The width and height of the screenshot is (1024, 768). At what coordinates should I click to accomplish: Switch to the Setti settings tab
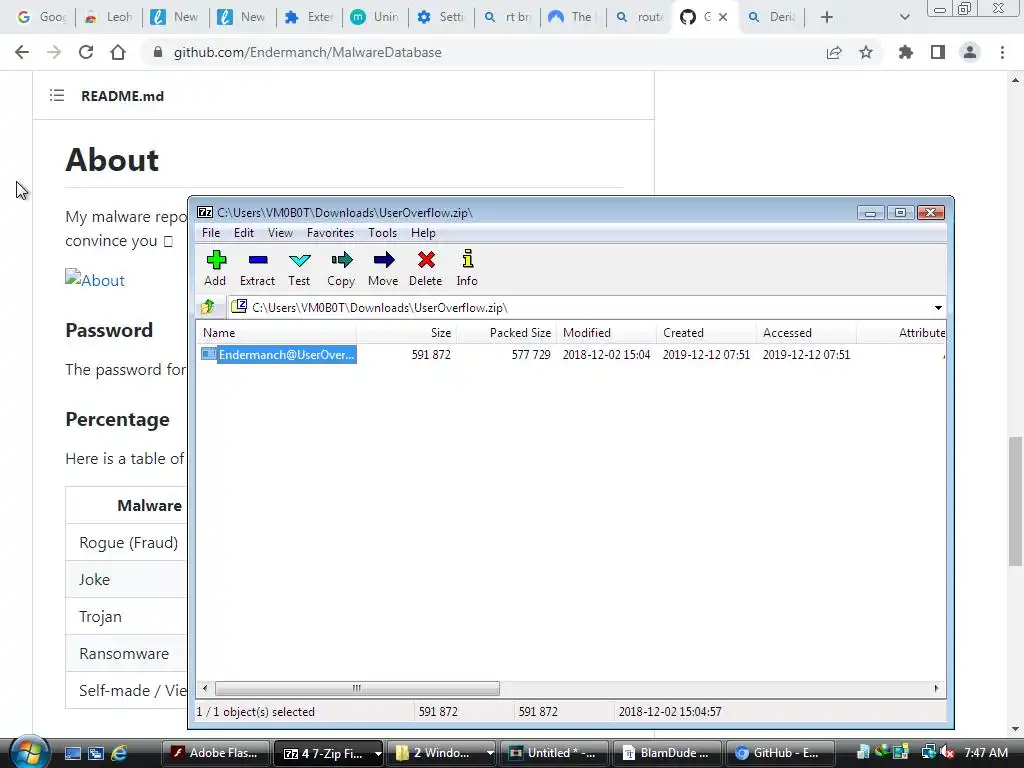[442, 17]
